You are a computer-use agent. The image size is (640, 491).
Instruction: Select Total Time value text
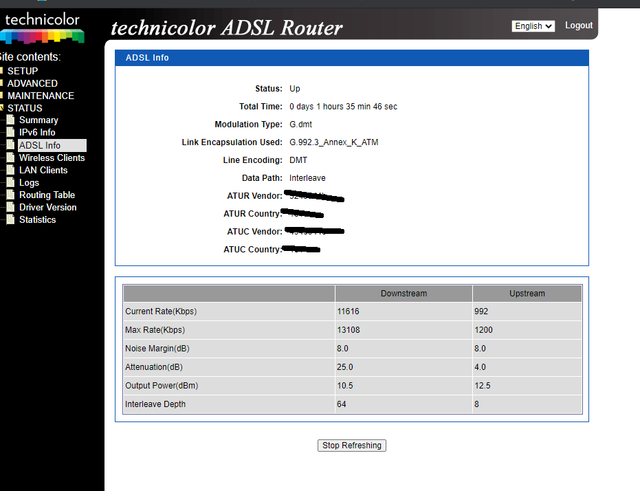click(343, 107)
